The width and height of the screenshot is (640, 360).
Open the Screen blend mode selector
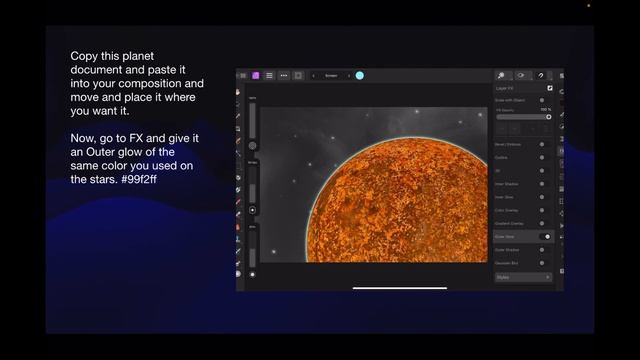click(331, 76)
